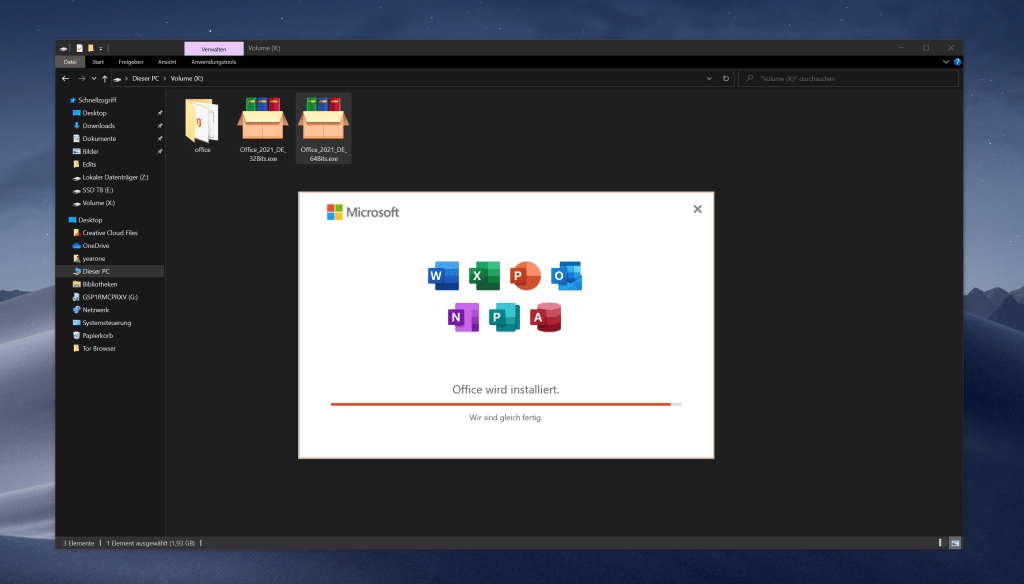Click the Excel icon in installer
Viewport: 1024px width, 584px height.
click(x=485, y=276)
